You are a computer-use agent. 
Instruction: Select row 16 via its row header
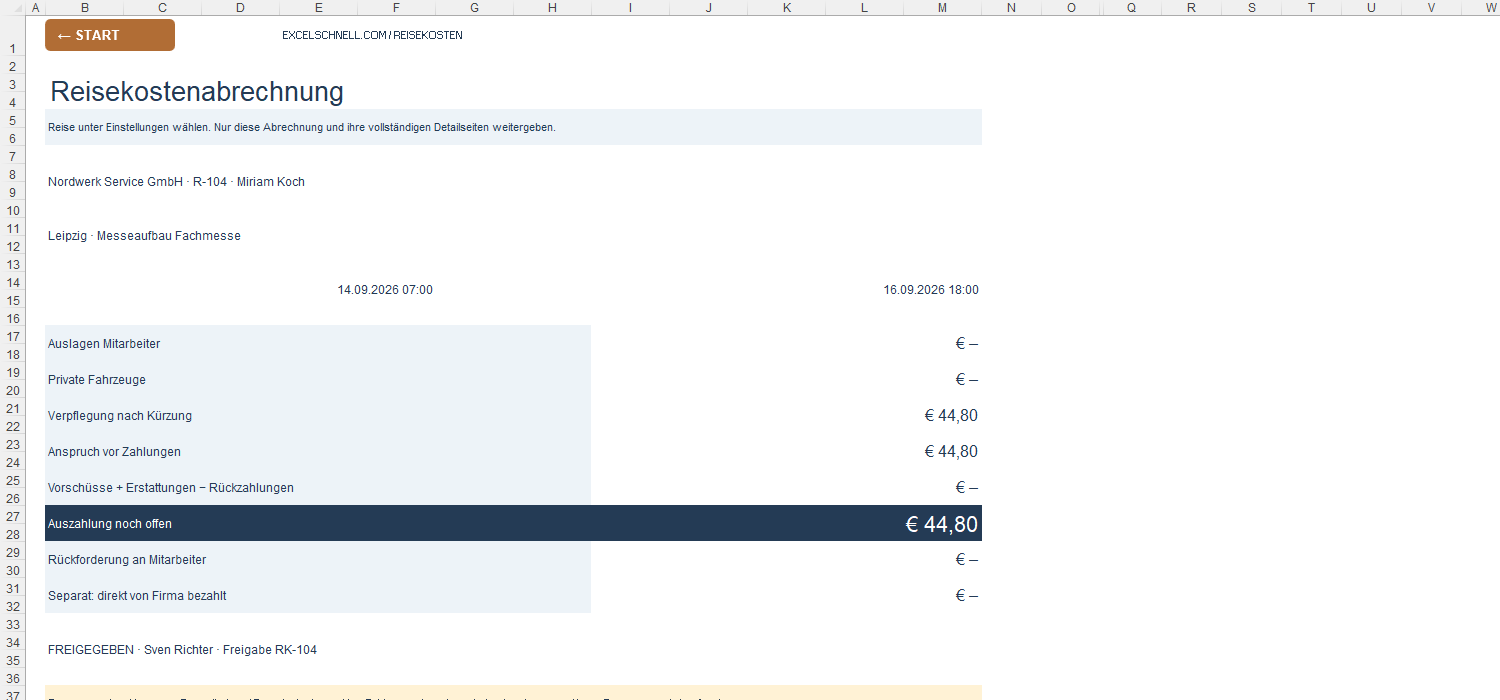pos(14,318)
